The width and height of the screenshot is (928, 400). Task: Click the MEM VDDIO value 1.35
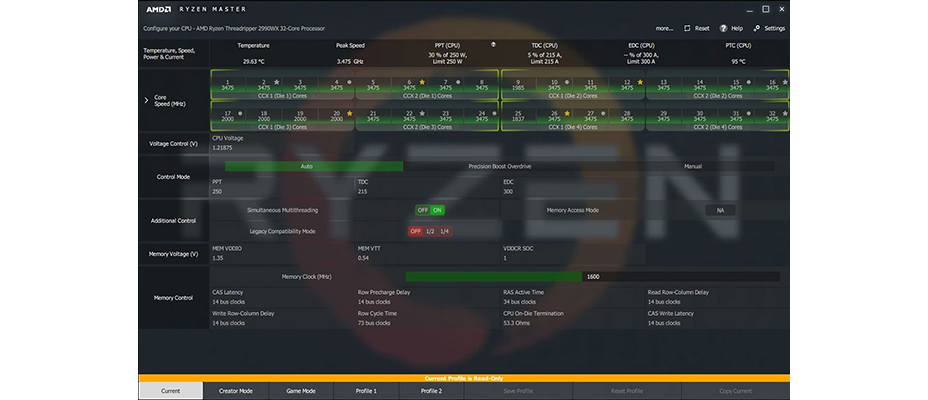(217, 258)
